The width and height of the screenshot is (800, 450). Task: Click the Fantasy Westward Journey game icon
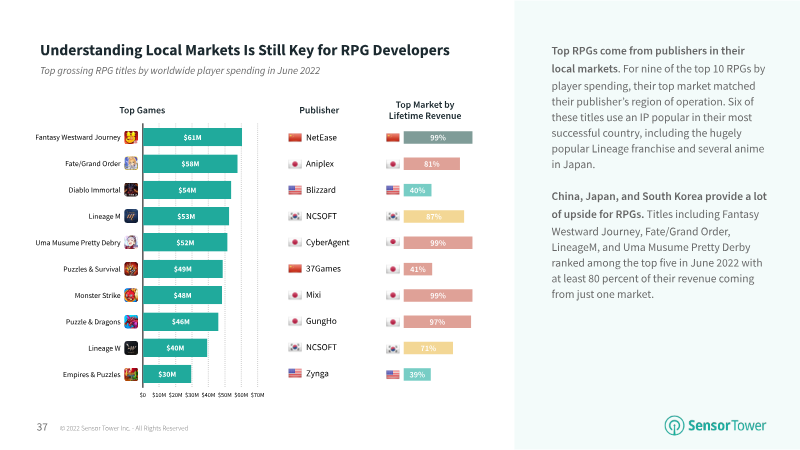point(131,137)
